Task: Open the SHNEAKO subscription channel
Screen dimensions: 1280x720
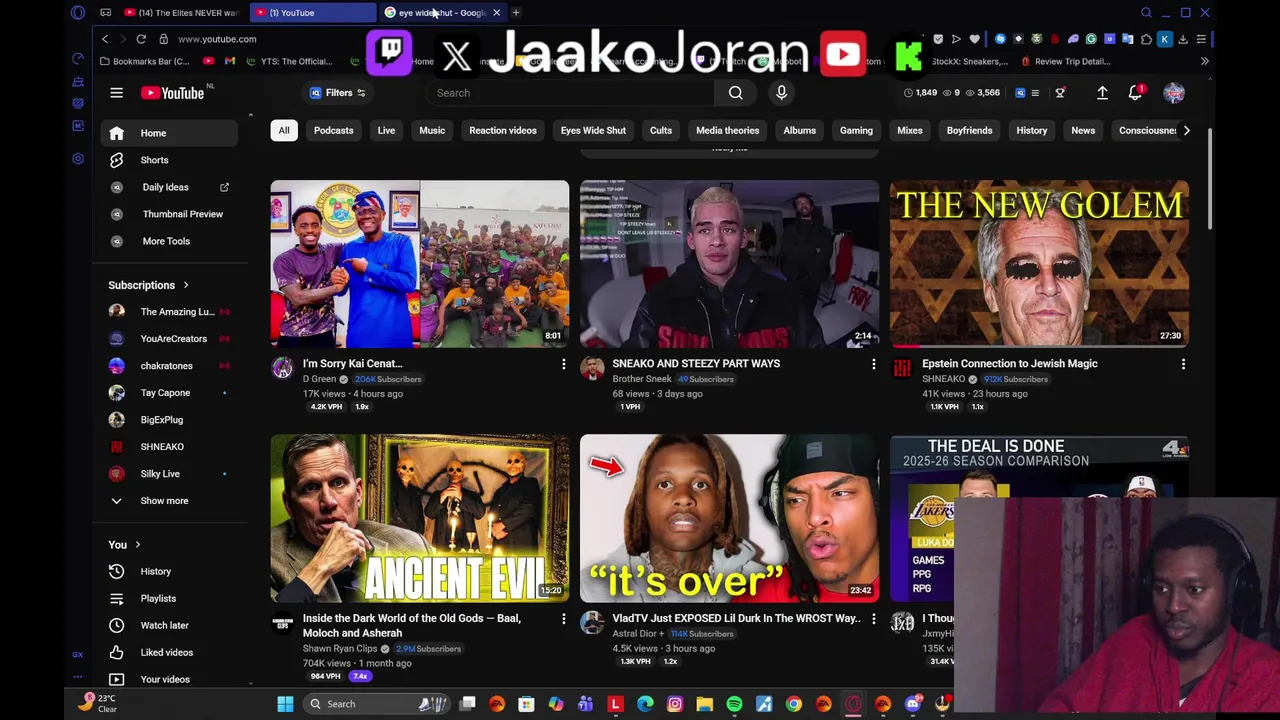Action: pyautogui.click(x=169, y=447)
